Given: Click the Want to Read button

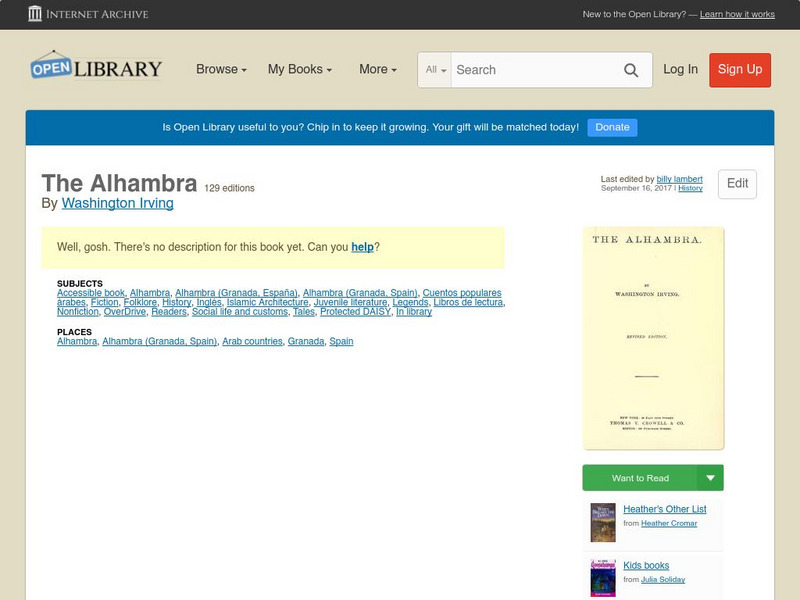Looking at the screenshot, I should 640,478.
